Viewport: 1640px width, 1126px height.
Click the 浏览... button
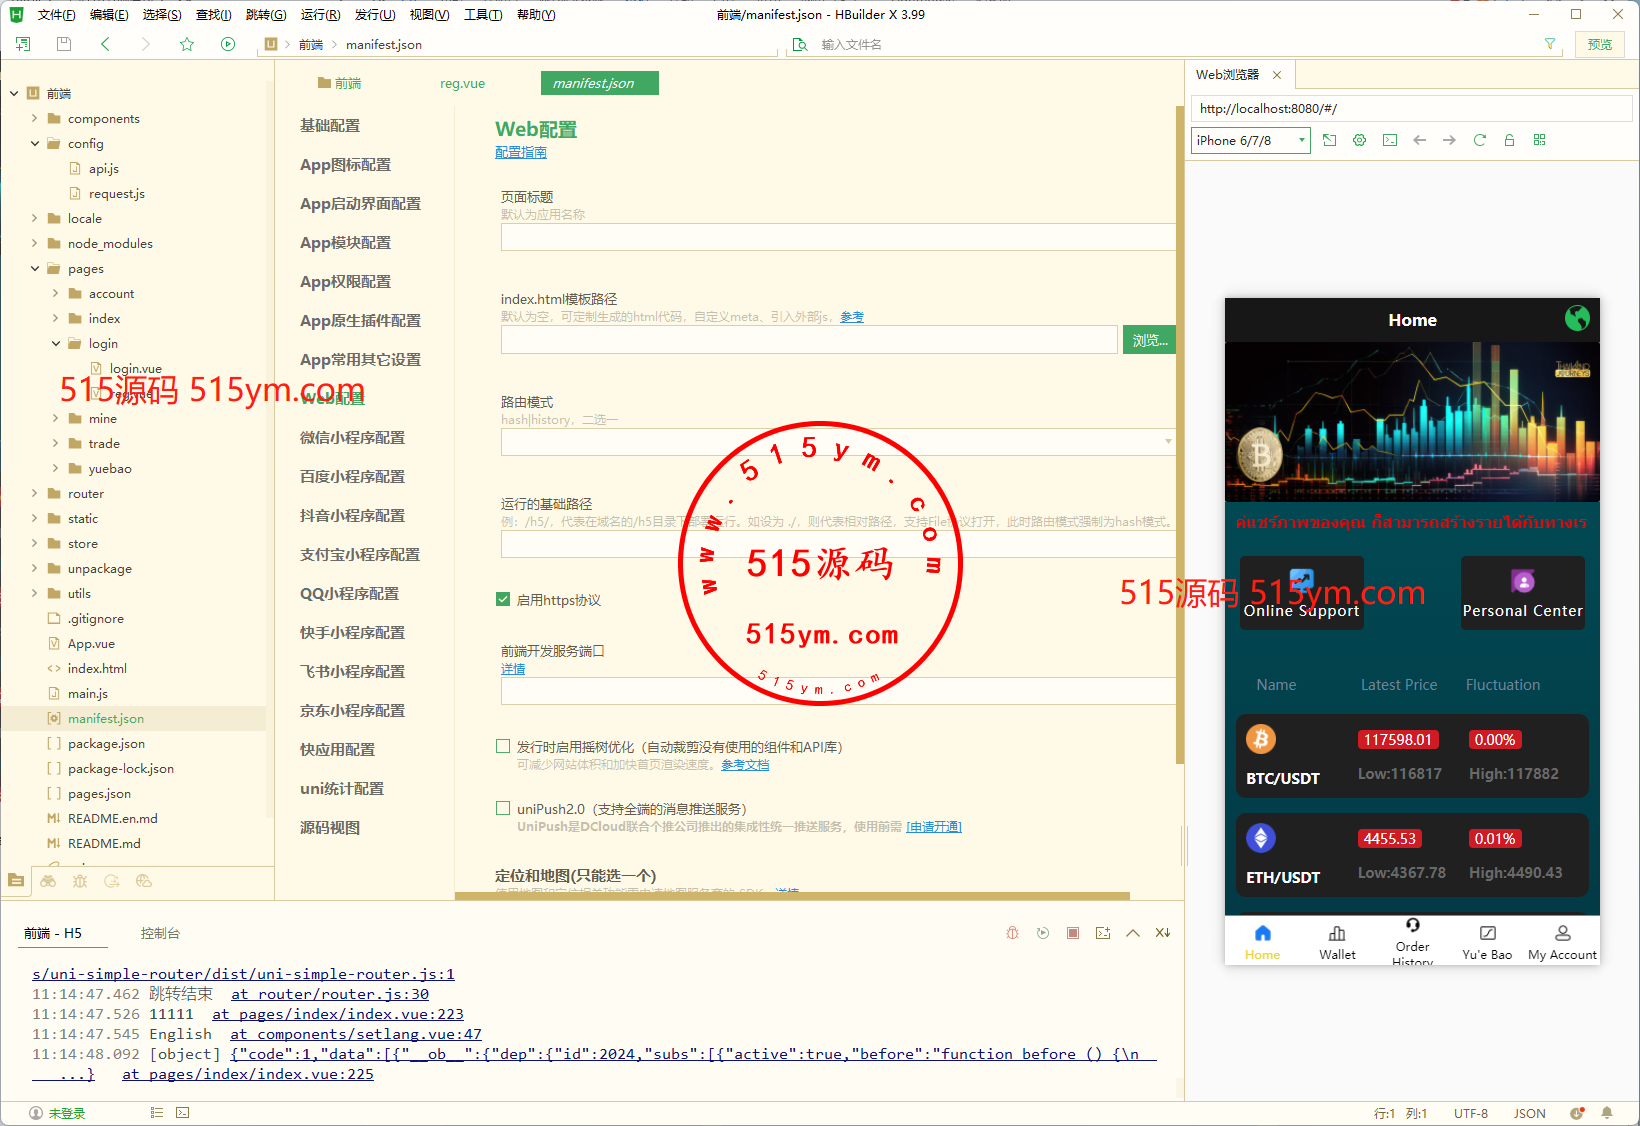tap(1149, 340)
